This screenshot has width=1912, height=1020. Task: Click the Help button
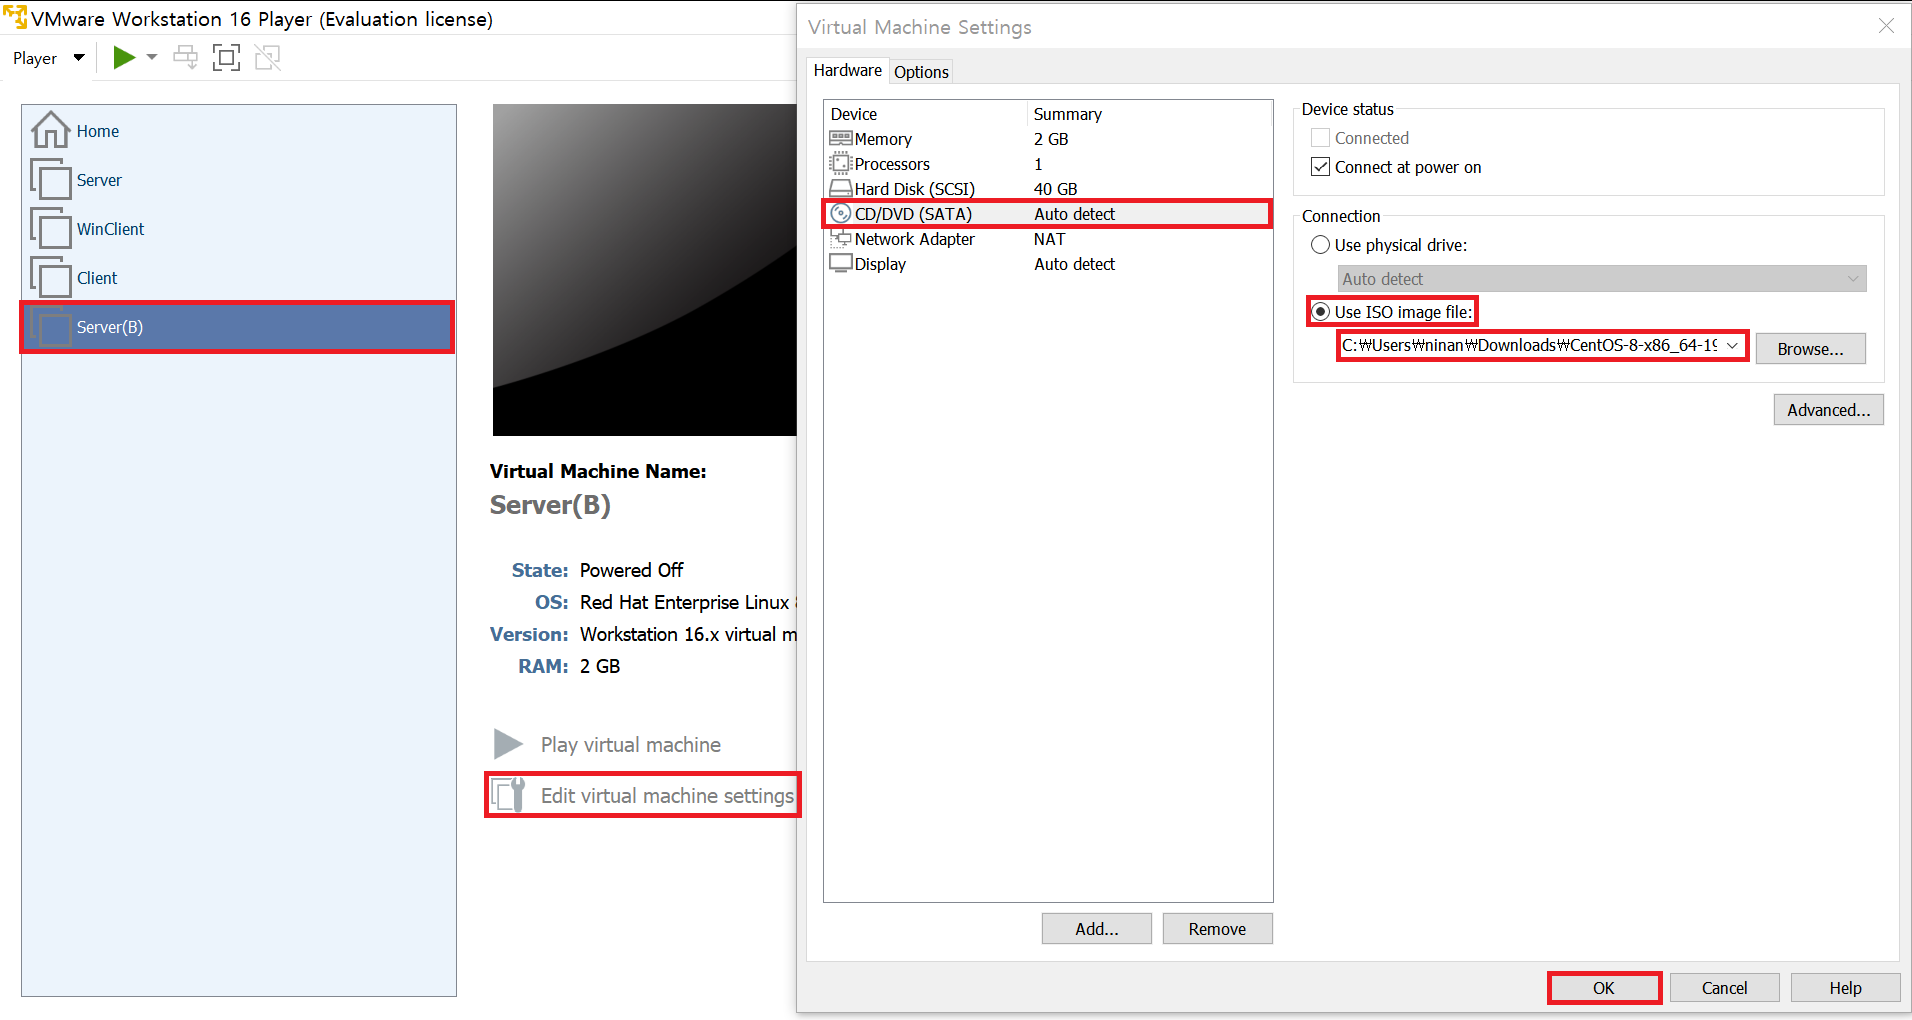pyautogui.click(x=1845, y=988)
